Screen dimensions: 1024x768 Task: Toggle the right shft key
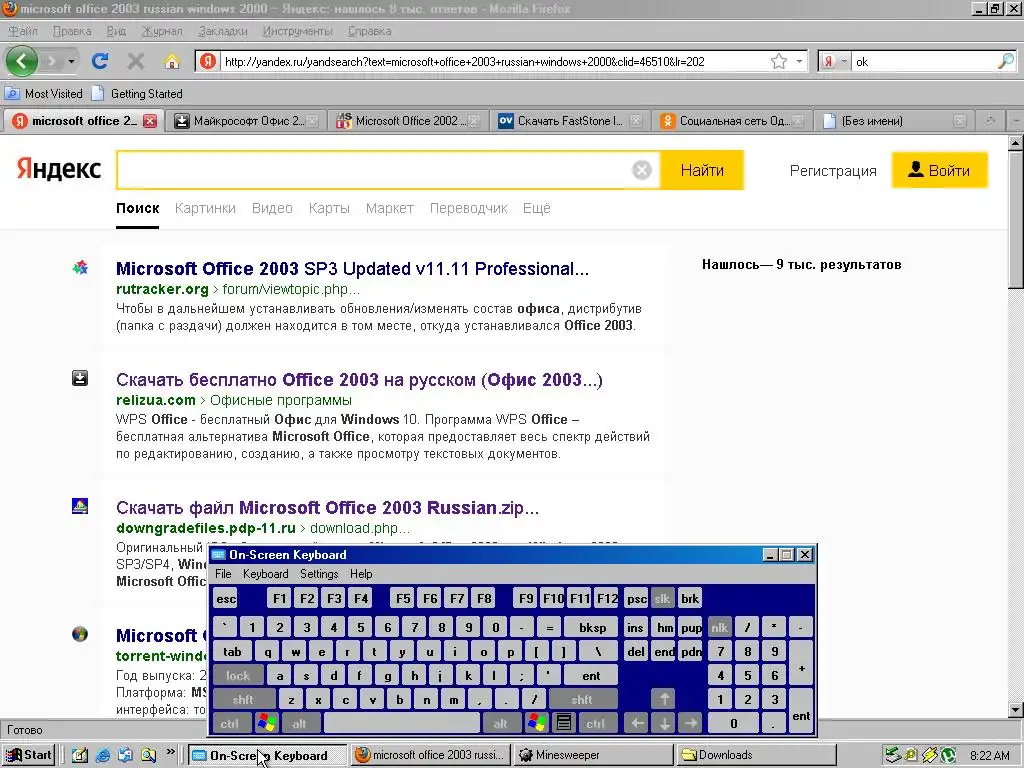582,699
